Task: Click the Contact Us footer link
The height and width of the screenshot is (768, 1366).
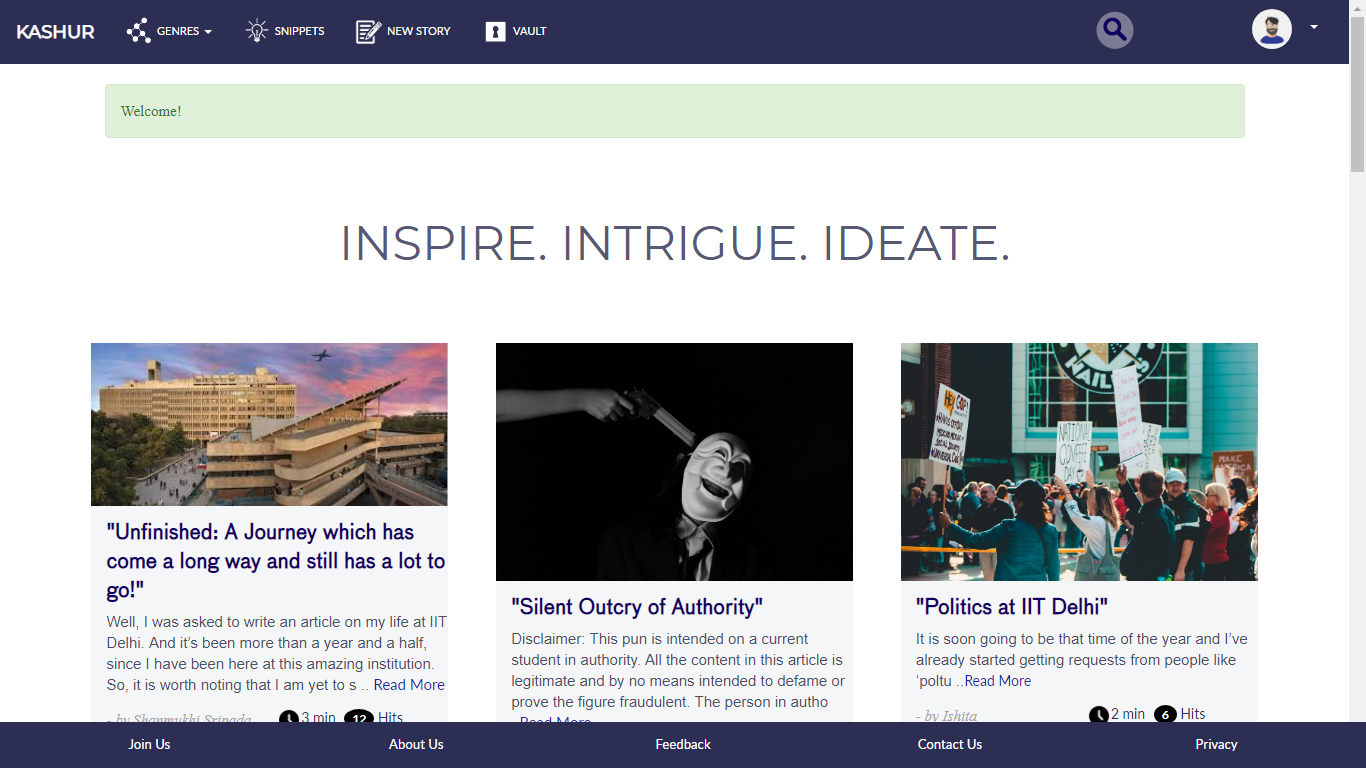Action: tap(949, 744)
